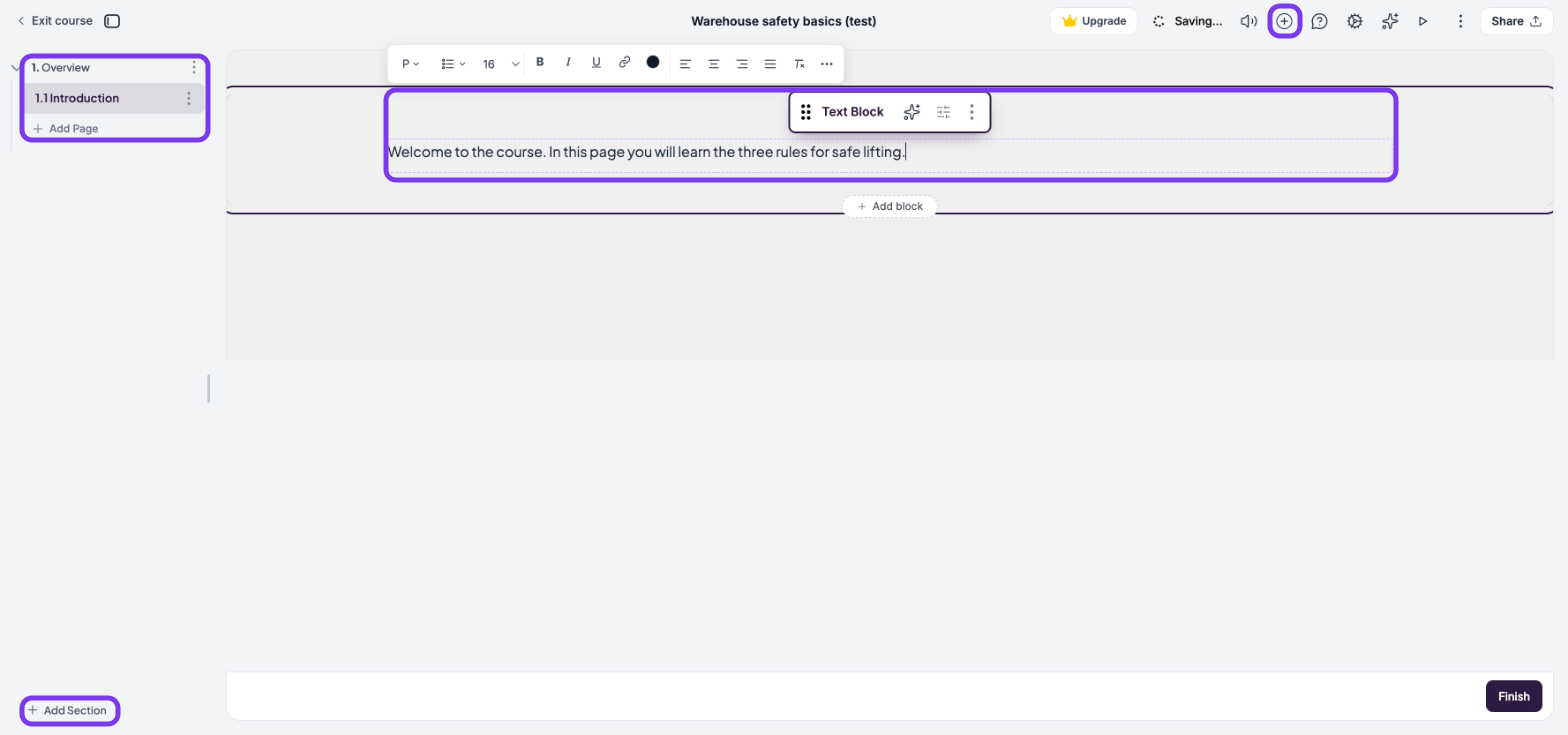This screenshot has height=735, width=1568.
Task: Insert a link with the link icon
Action: pos(624,62)
